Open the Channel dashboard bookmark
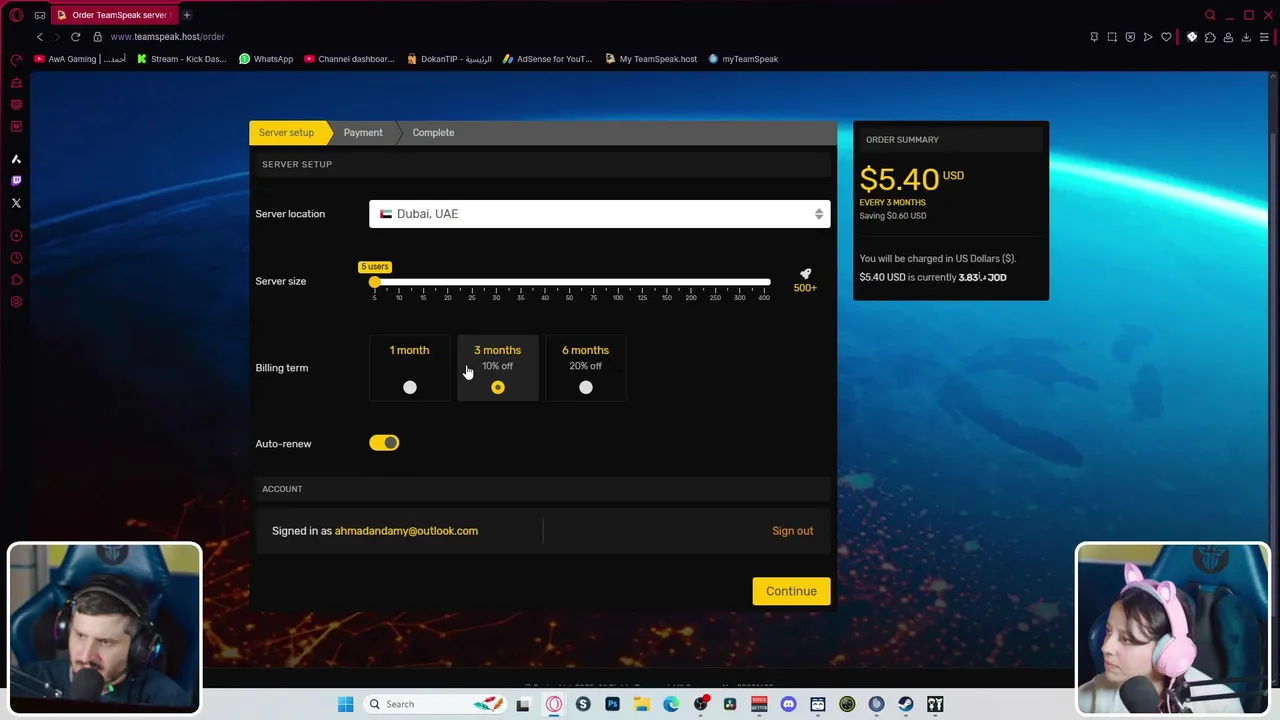 coord(349,59)
